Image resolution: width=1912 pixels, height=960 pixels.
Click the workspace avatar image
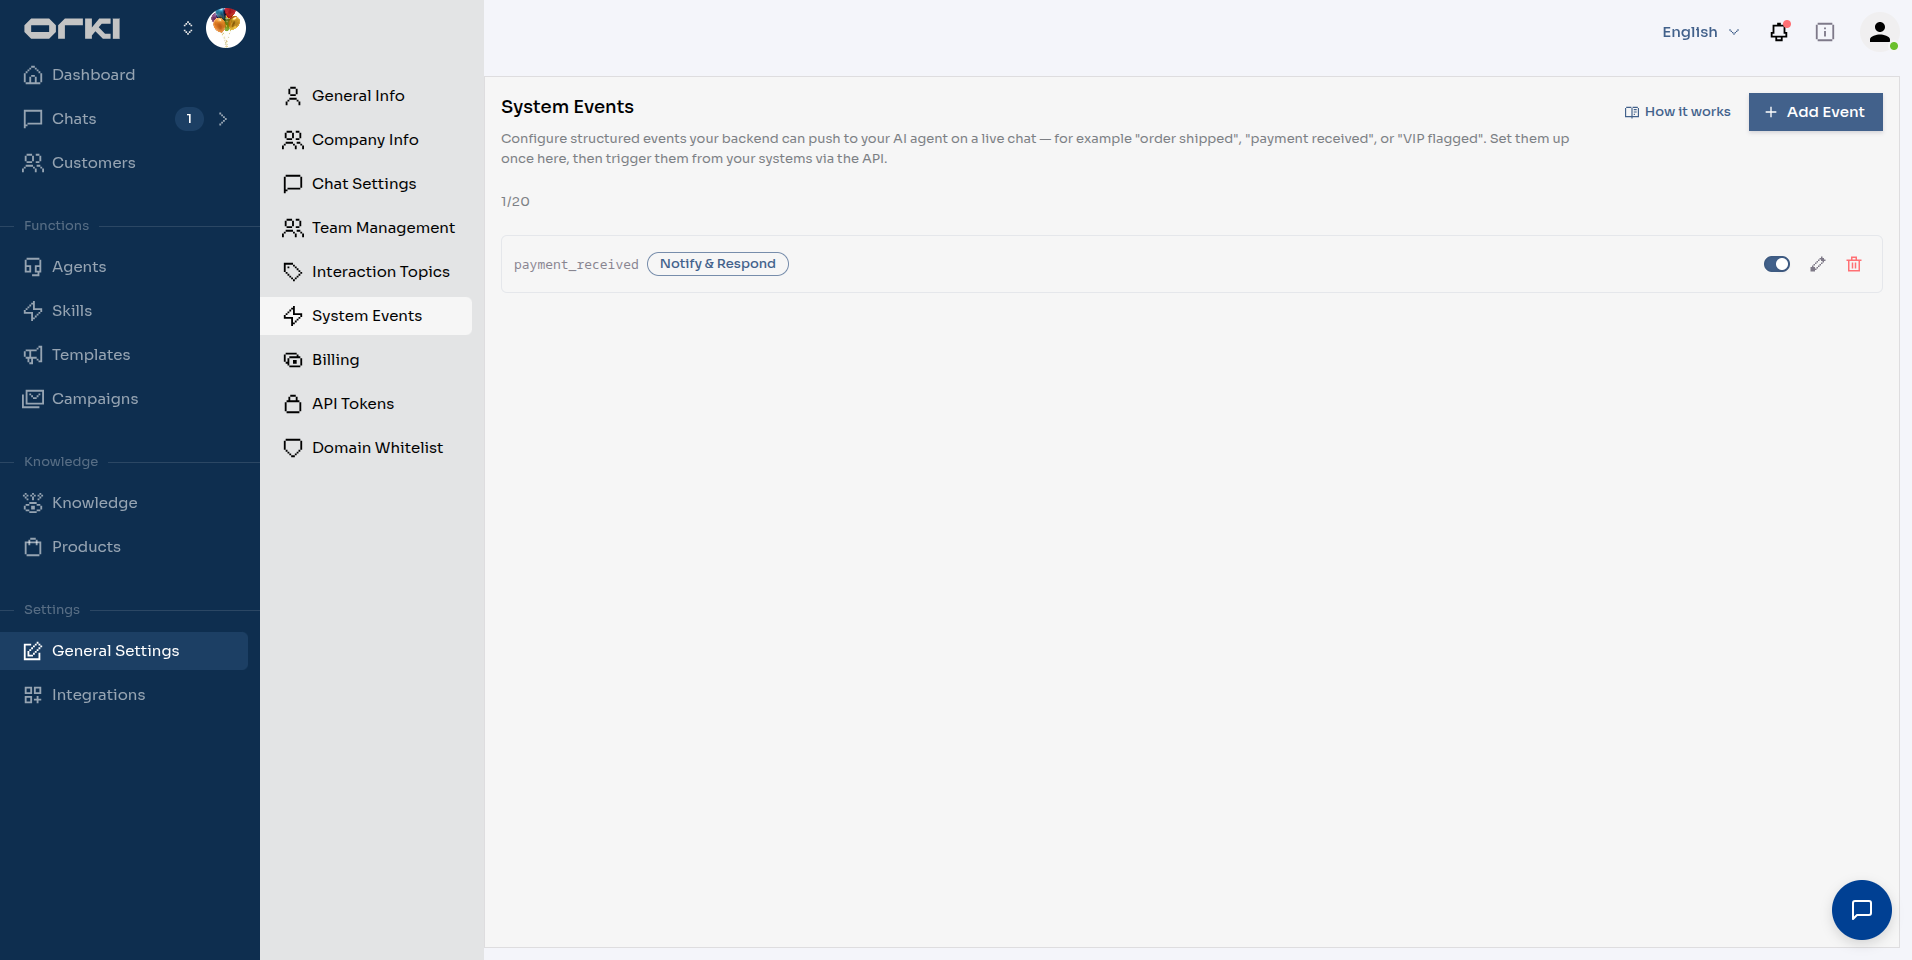tap(226, 28)
